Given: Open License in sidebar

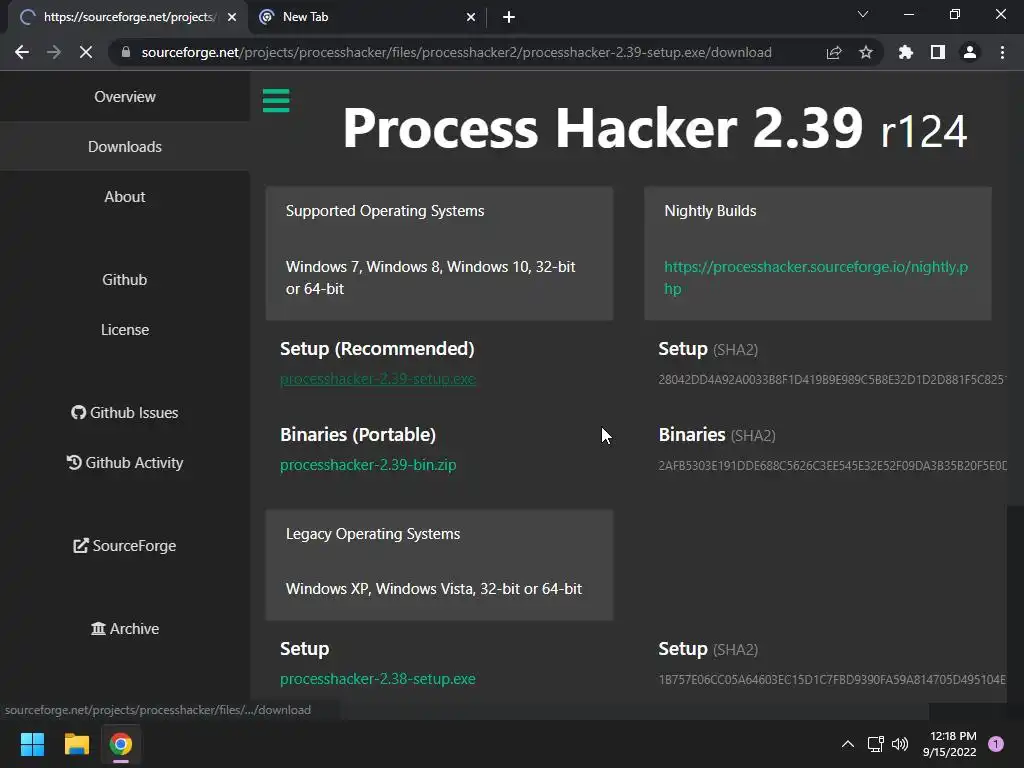Looking at the screenshot, I should pos(125,330).
